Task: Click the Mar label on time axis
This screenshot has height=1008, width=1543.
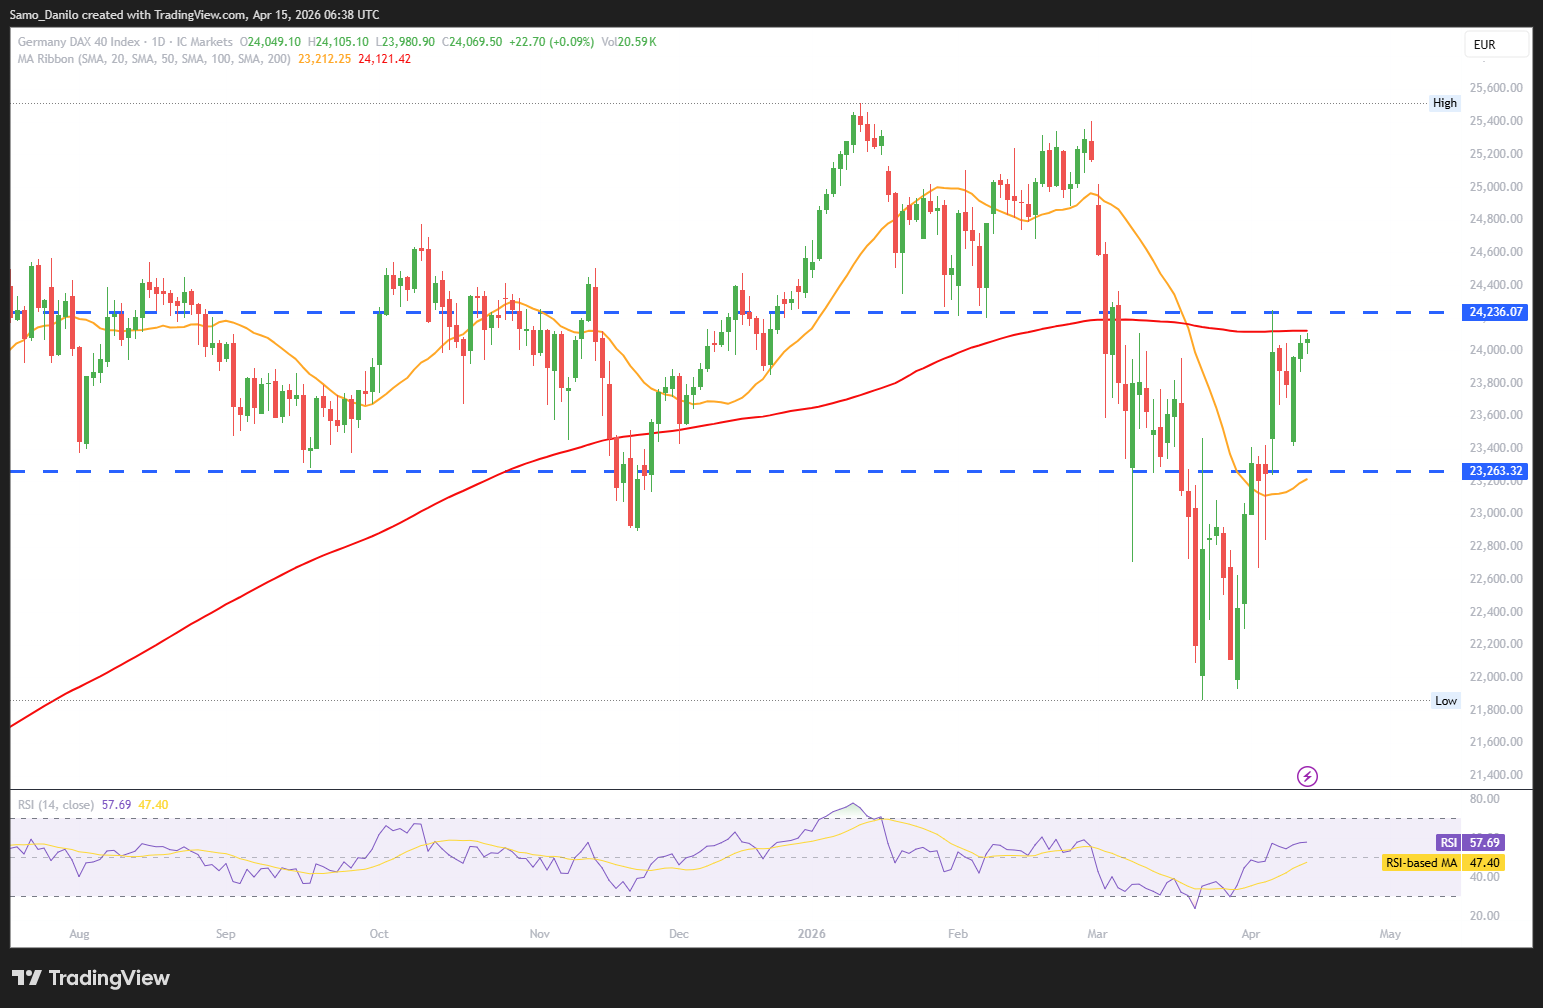Action: tap(1097, 934)
